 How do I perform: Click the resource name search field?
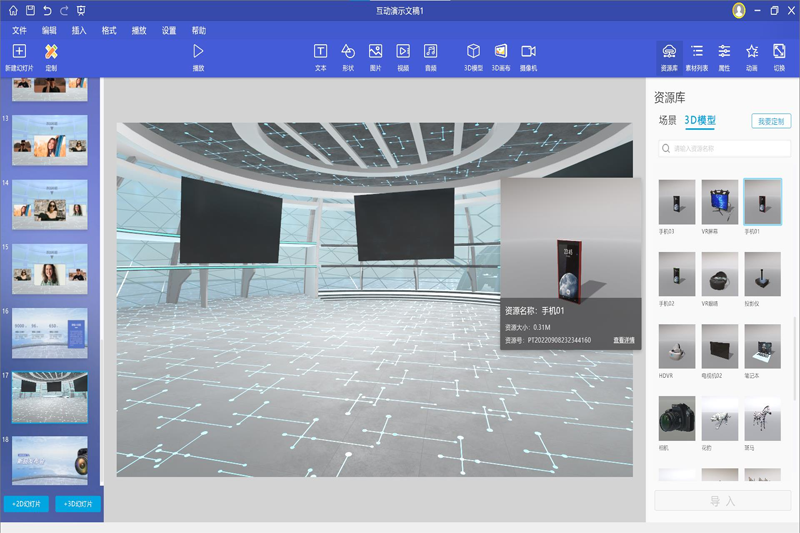(724, 148)
